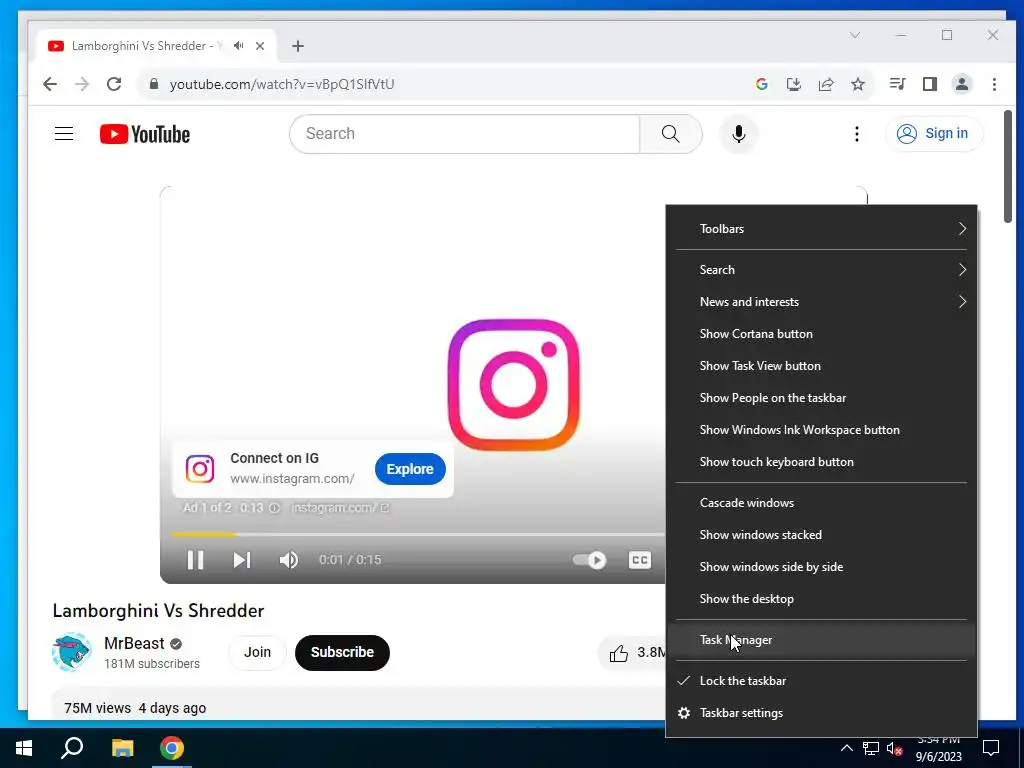Open the media controls icon in Chrome toolbar
This screenshot has width=1024, height=768.
coord(897,84)
